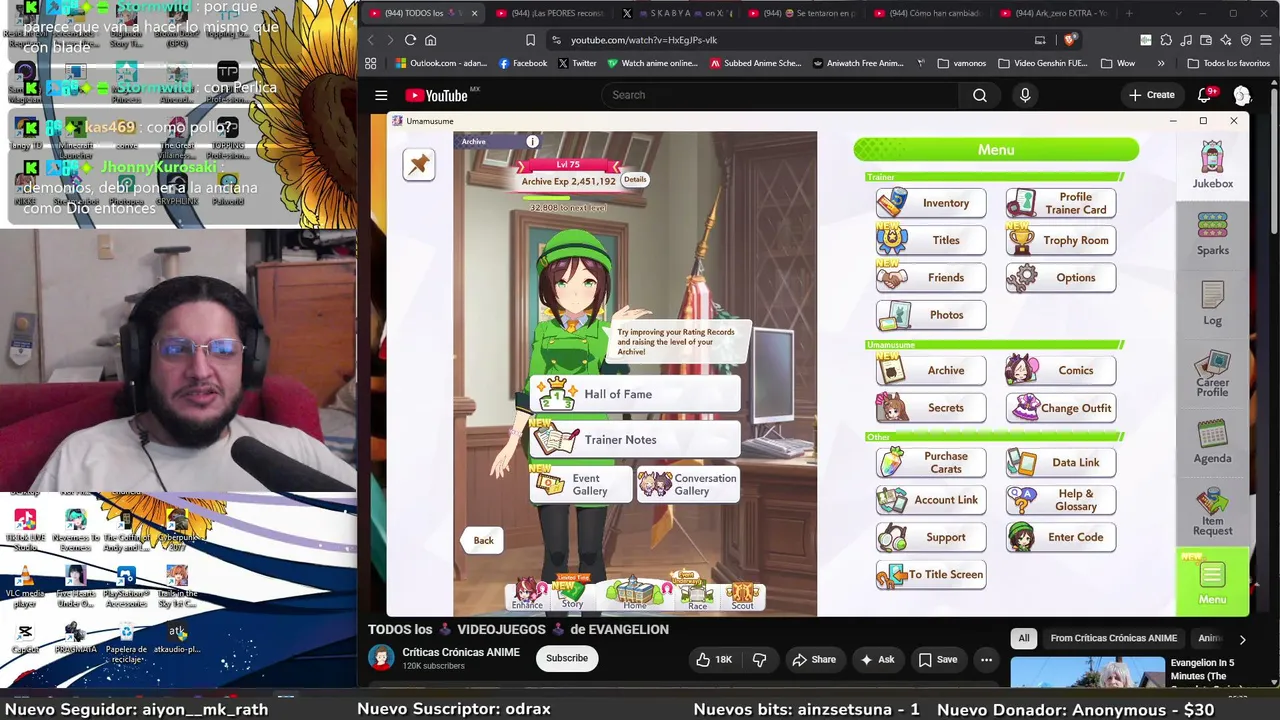The width and height of the screenshot is (1280, 720).
Task: Open Change Outfit in the game menu
Action: [1061, 408]
